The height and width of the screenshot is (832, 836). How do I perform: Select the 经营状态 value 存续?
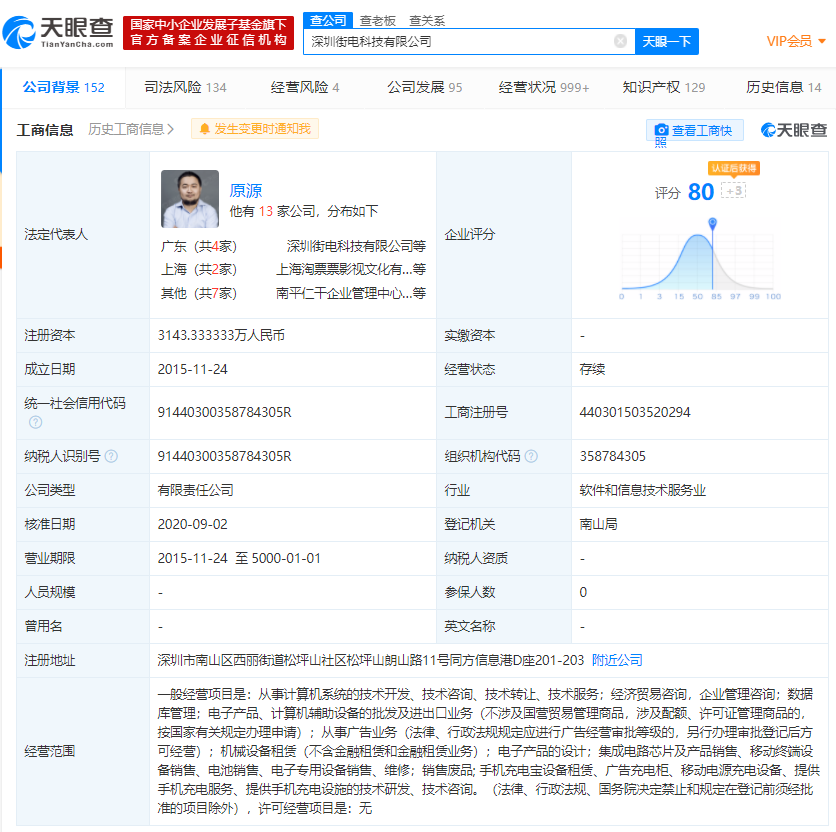tap(592, 370)
